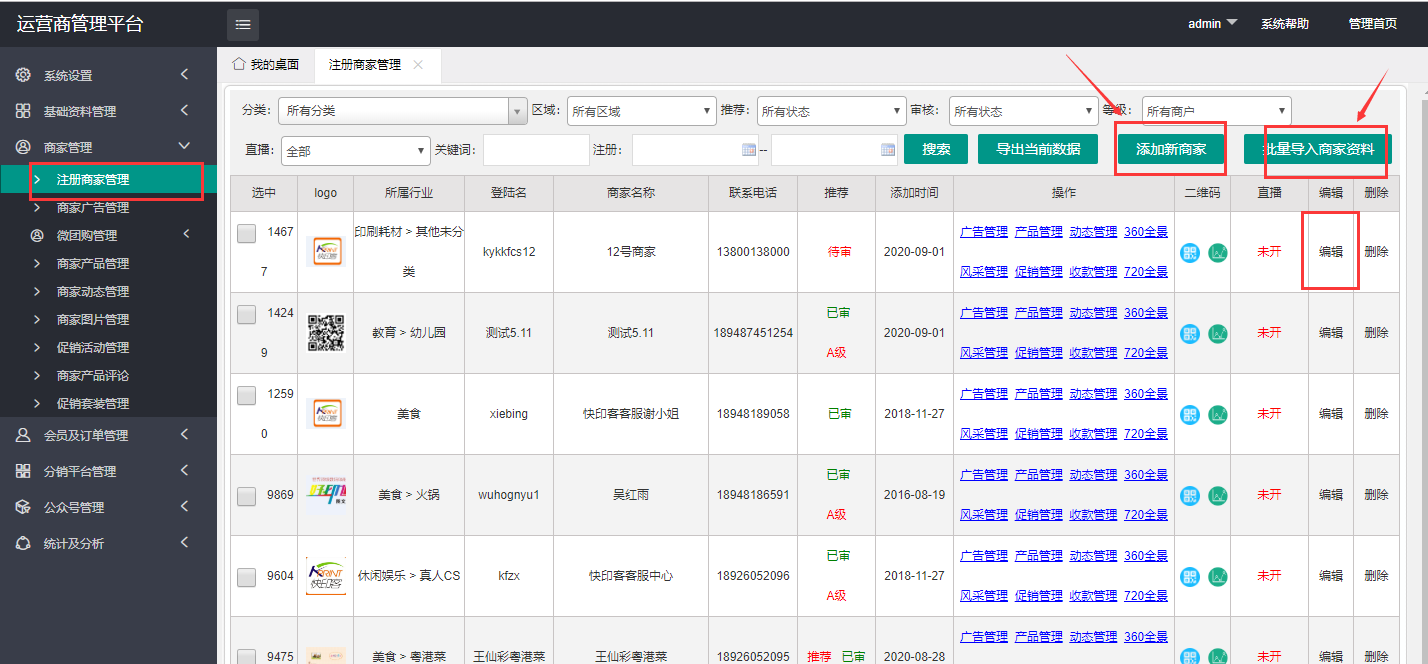Click the 添加新商家 button

point(1171,150)
